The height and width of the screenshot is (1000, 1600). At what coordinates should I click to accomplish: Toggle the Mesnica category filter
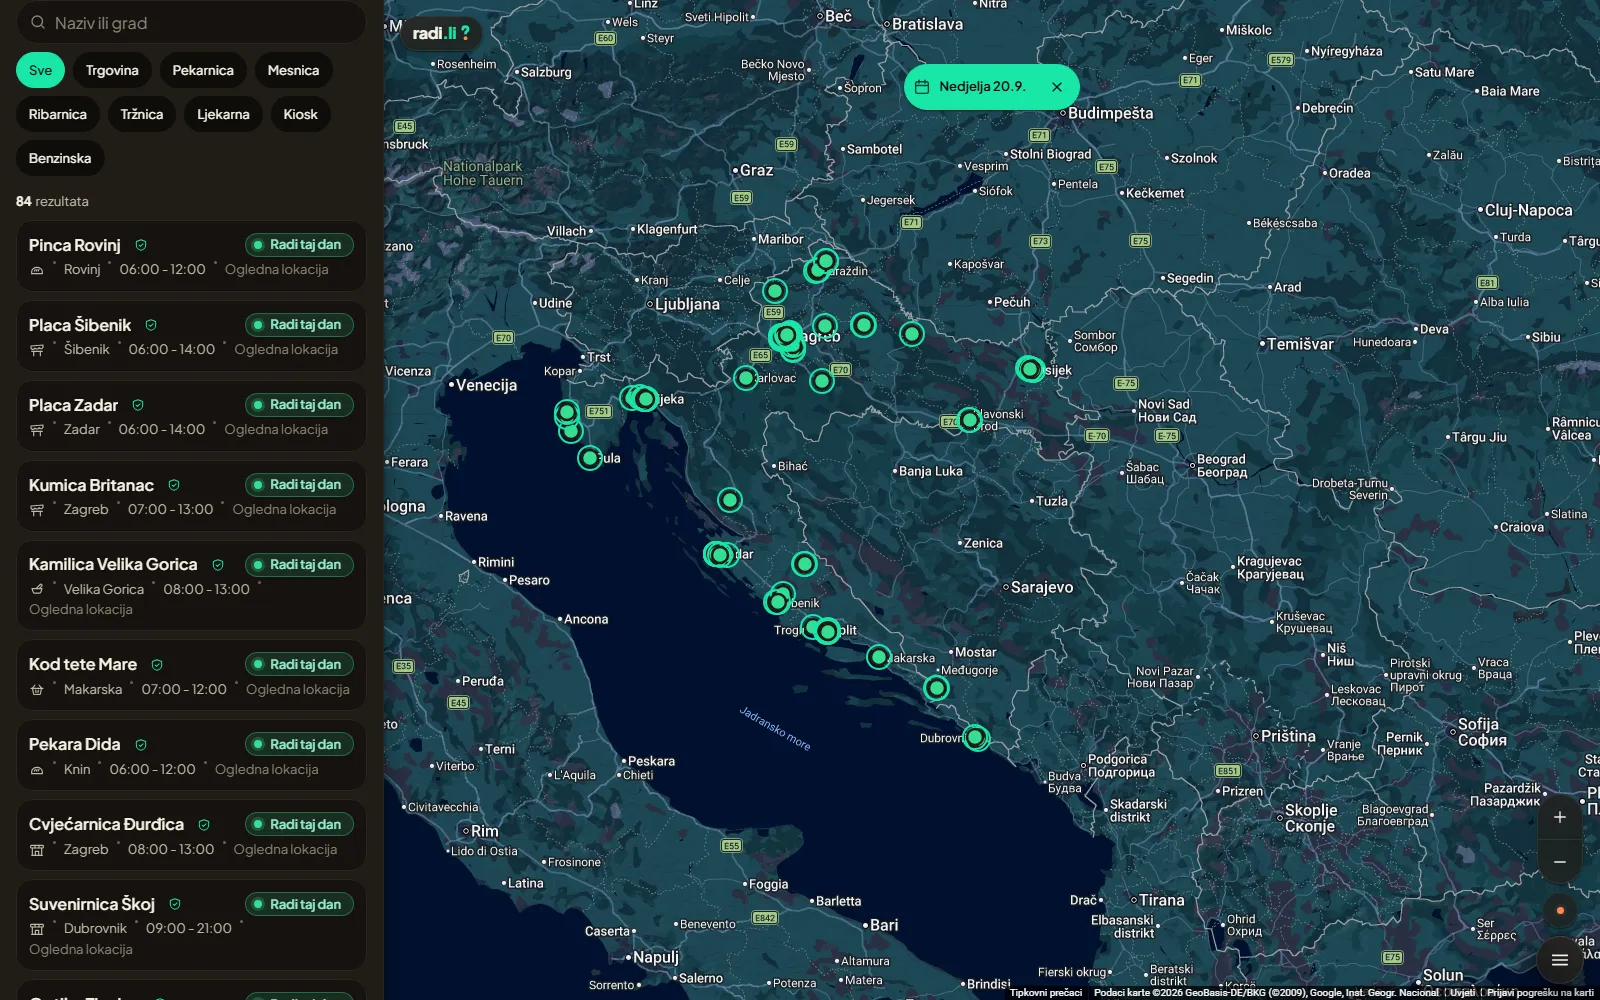pos(293,70)
